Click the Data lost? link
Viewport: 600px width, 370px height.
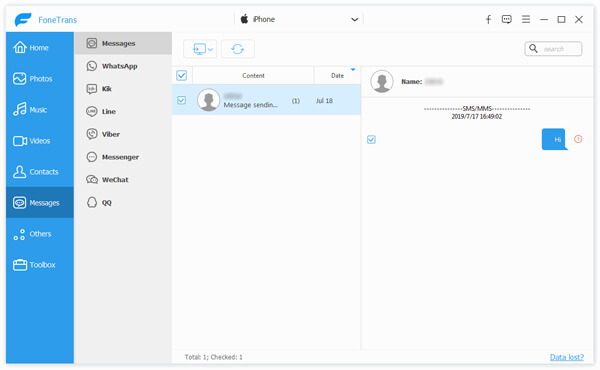pos(567,357)
